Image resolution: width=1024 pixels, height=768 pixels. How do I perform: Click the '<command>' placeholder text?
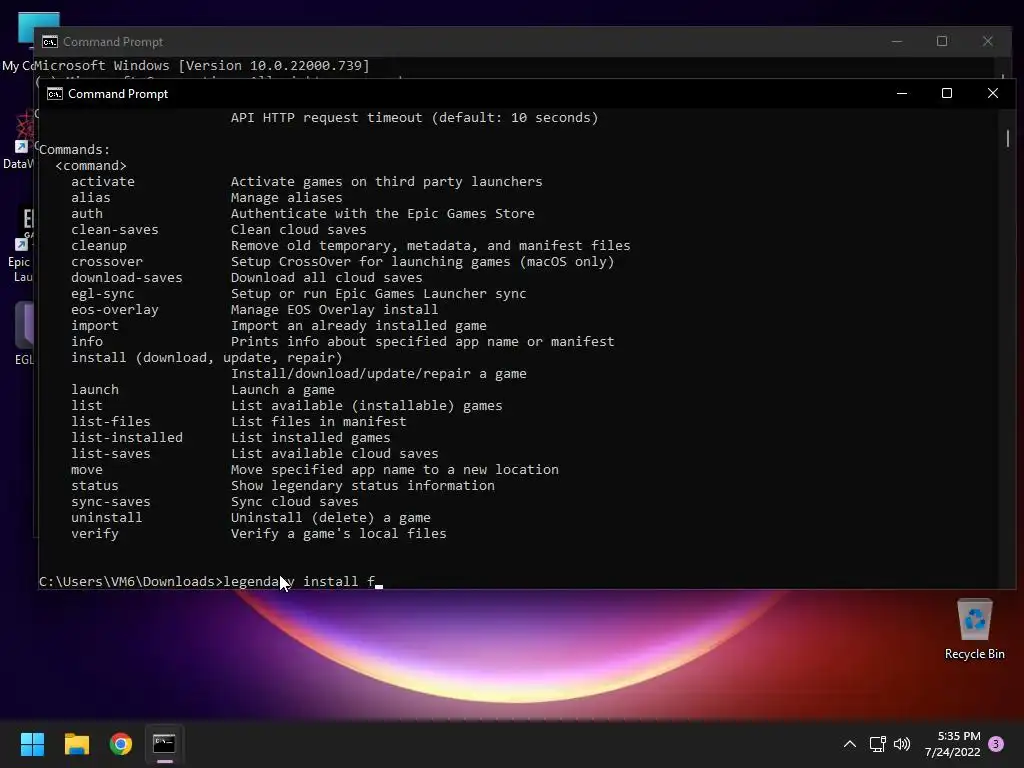coord(91,165)
